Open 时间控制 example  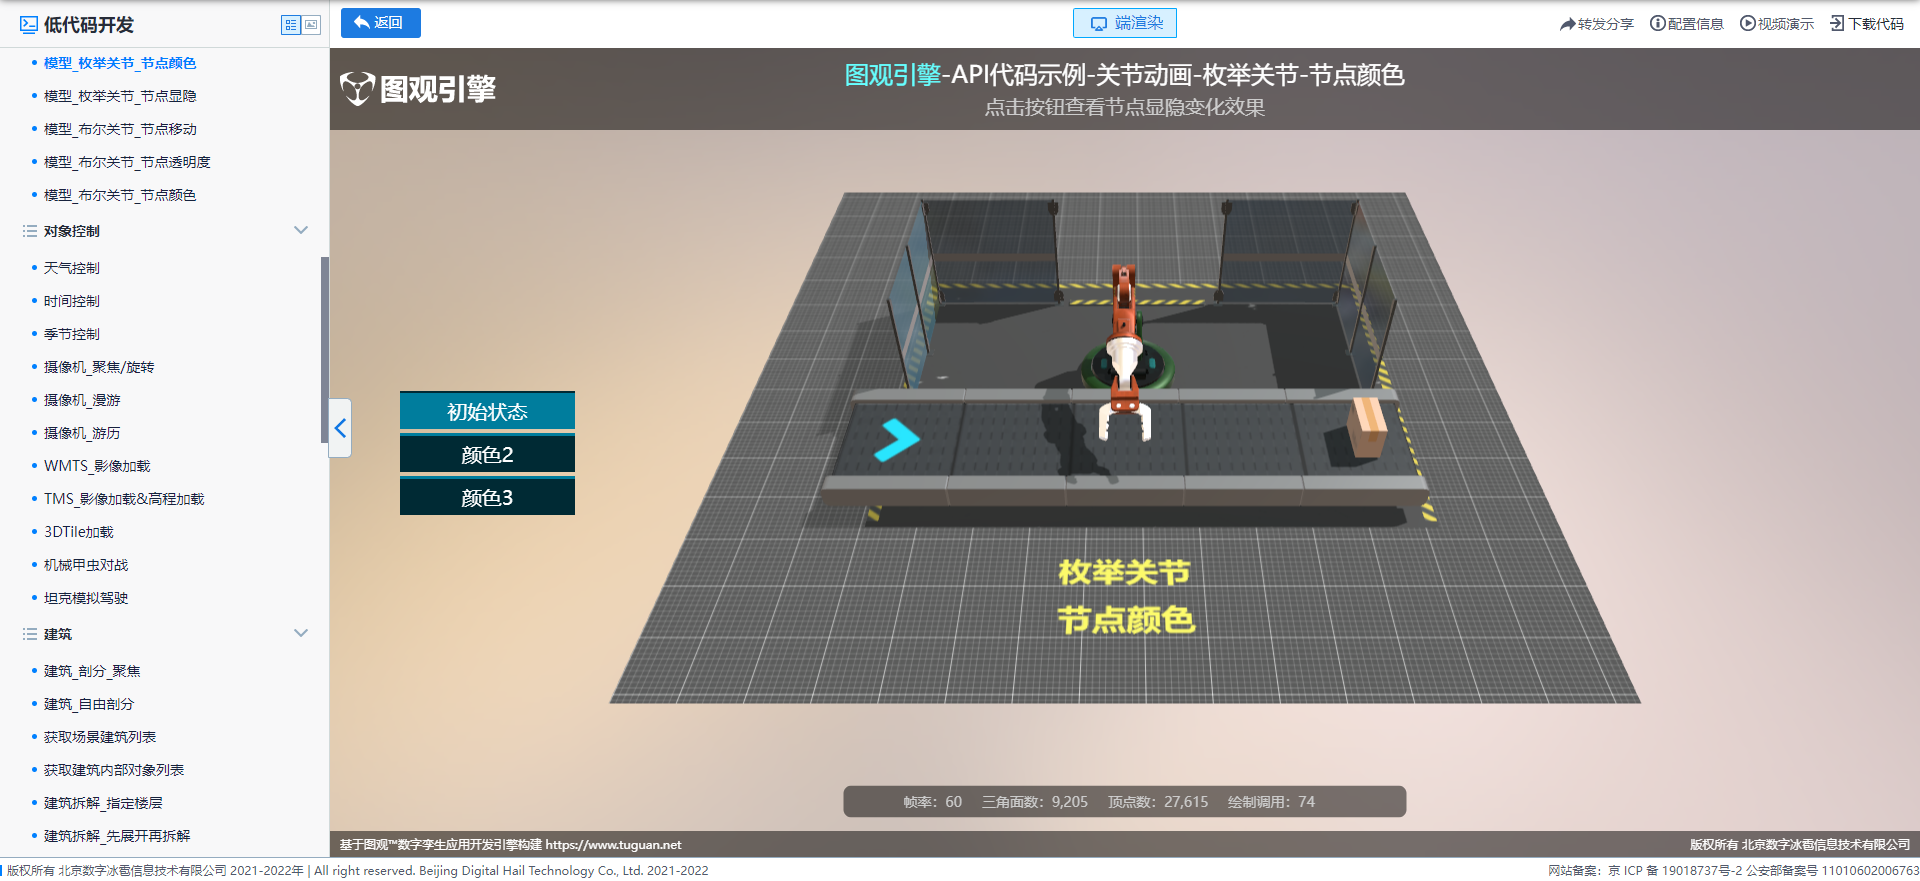pyautogui.click(x=72, y=301)
